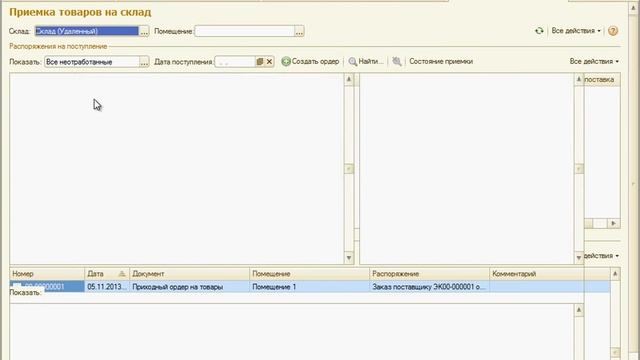Click Документ column header

point(189,274)
